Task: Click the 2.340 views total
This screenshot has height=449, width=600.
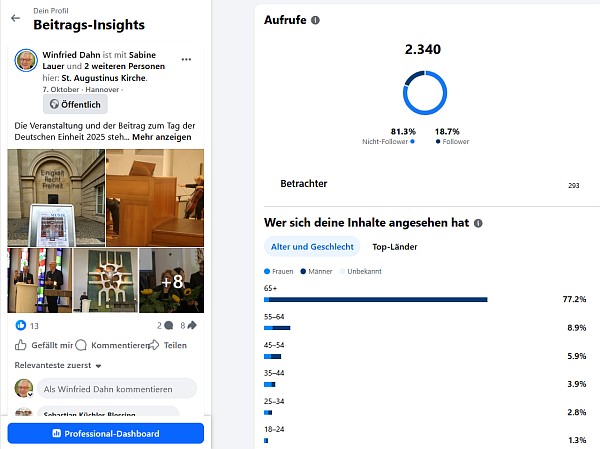Action: 423,49
